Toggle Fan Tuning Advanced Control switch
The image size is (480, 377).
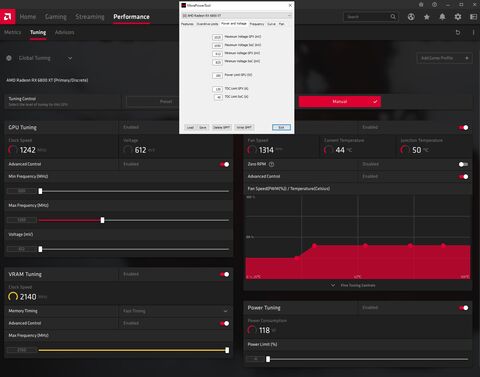click(463, 176)
